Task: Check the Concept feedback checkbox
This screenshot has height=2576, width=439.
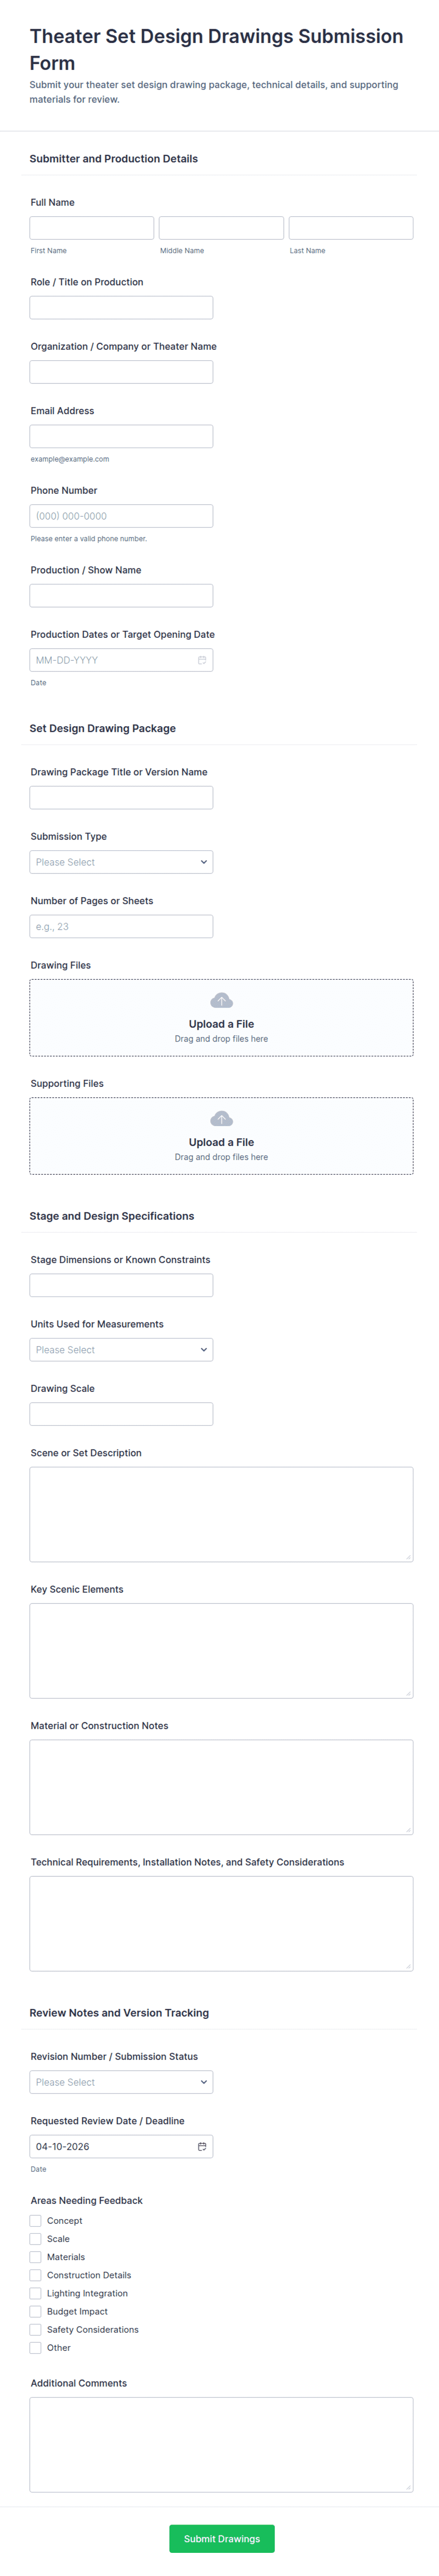Action: click(x=36, y=2220)
